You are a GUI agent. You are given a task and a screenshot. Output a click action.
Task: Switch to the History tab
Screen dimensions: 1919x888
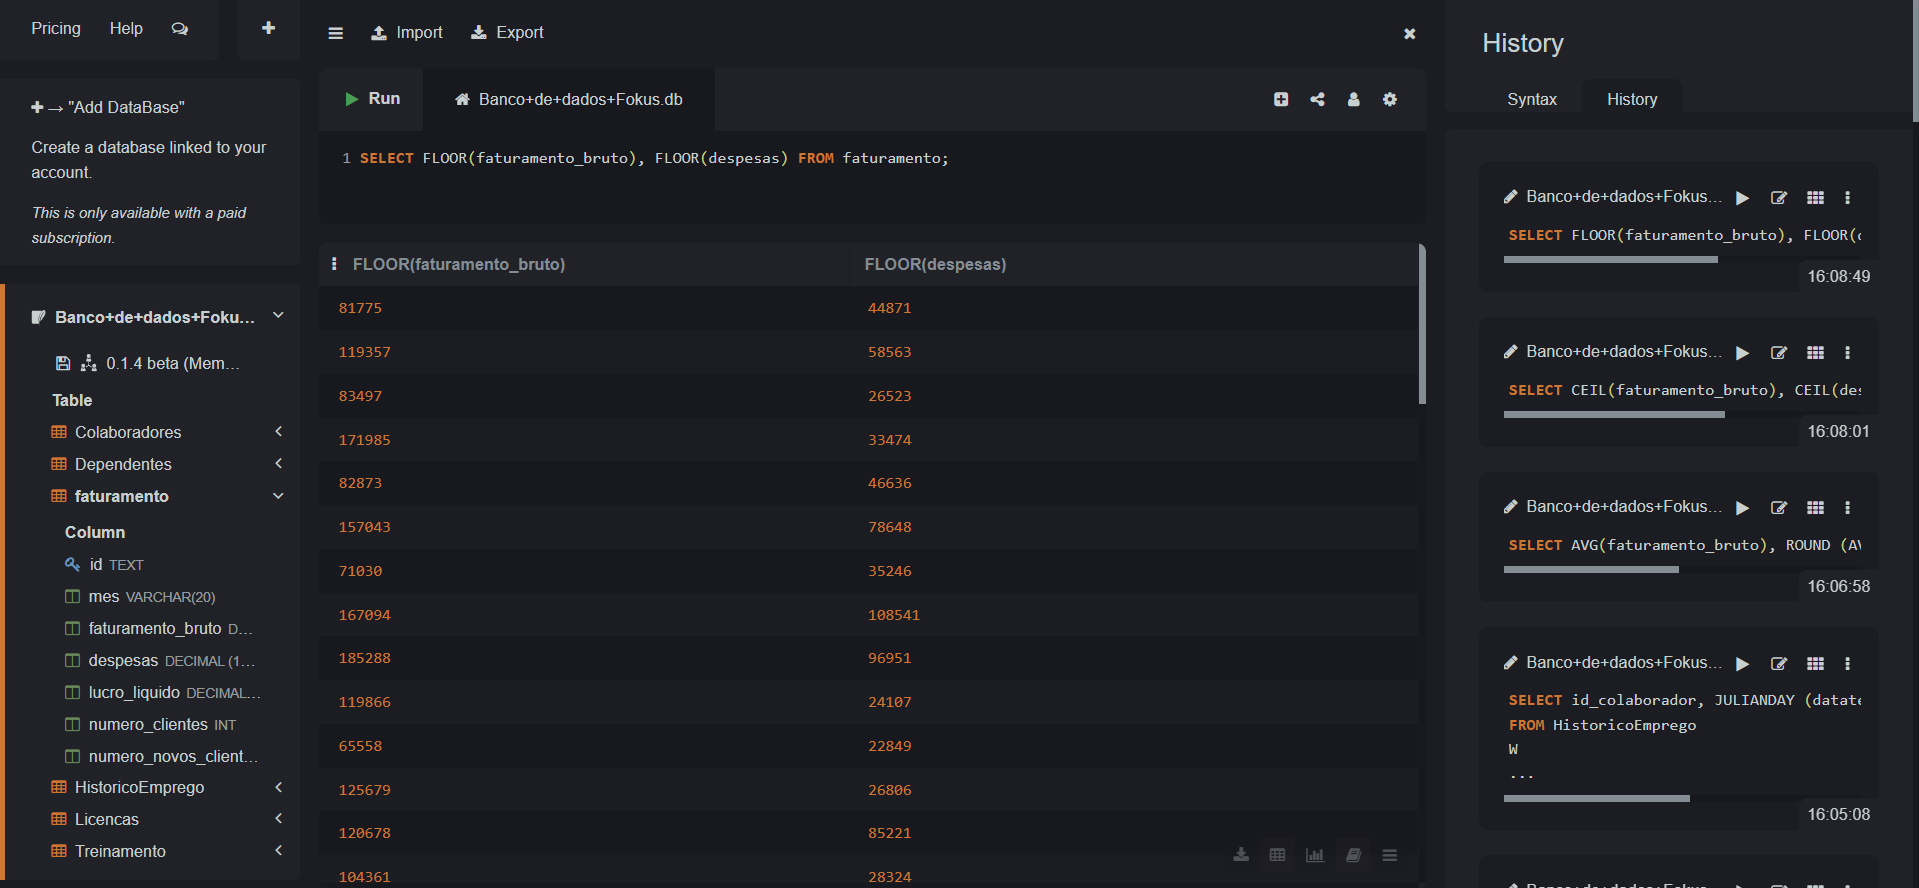click(x=1632, y=99)
